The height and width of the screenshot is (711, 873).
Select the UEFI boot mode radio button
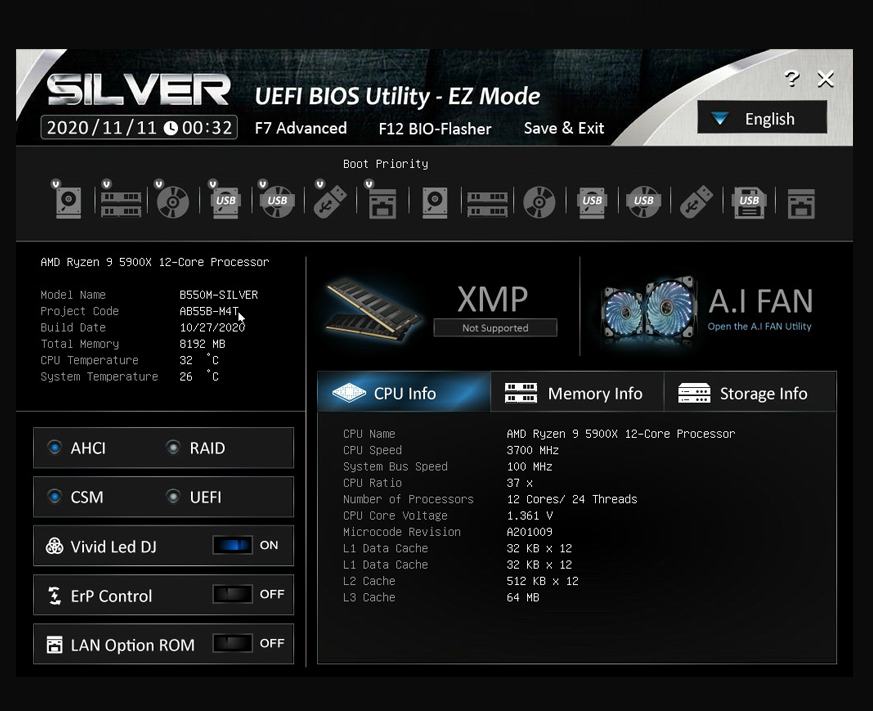[173, 496]
